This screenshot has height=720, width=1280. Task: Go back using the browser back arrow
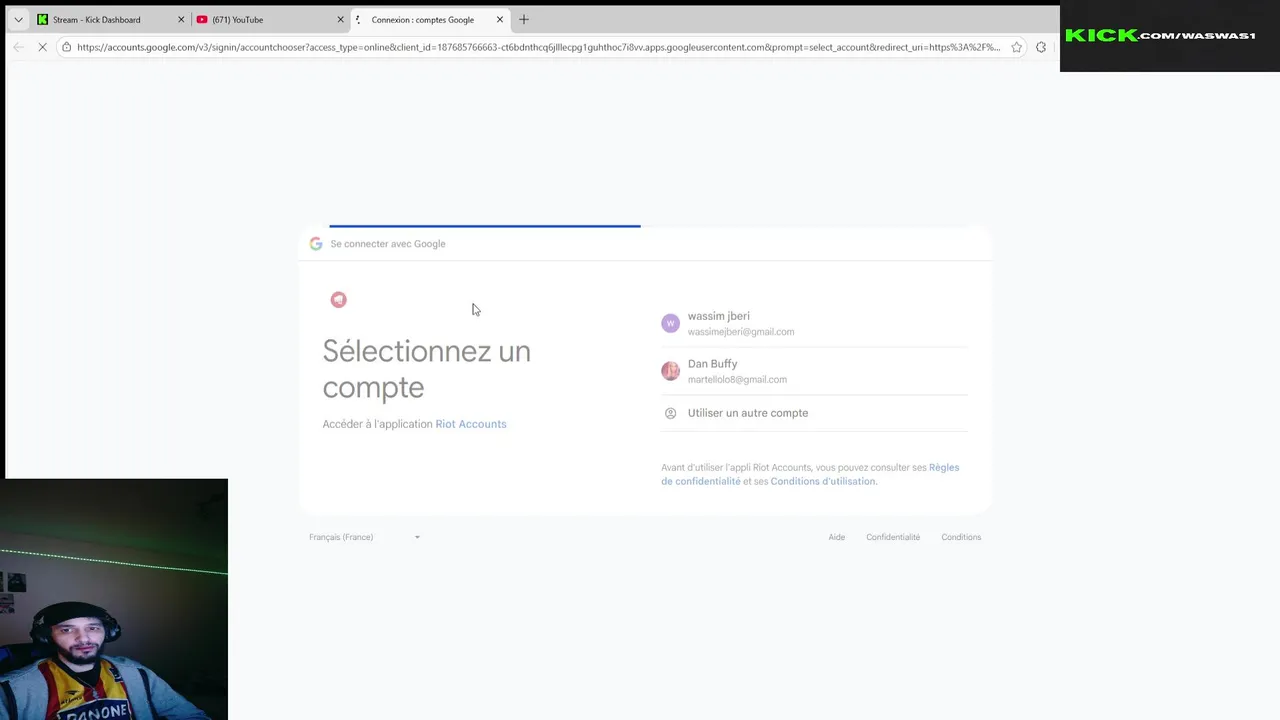point(18,47)
